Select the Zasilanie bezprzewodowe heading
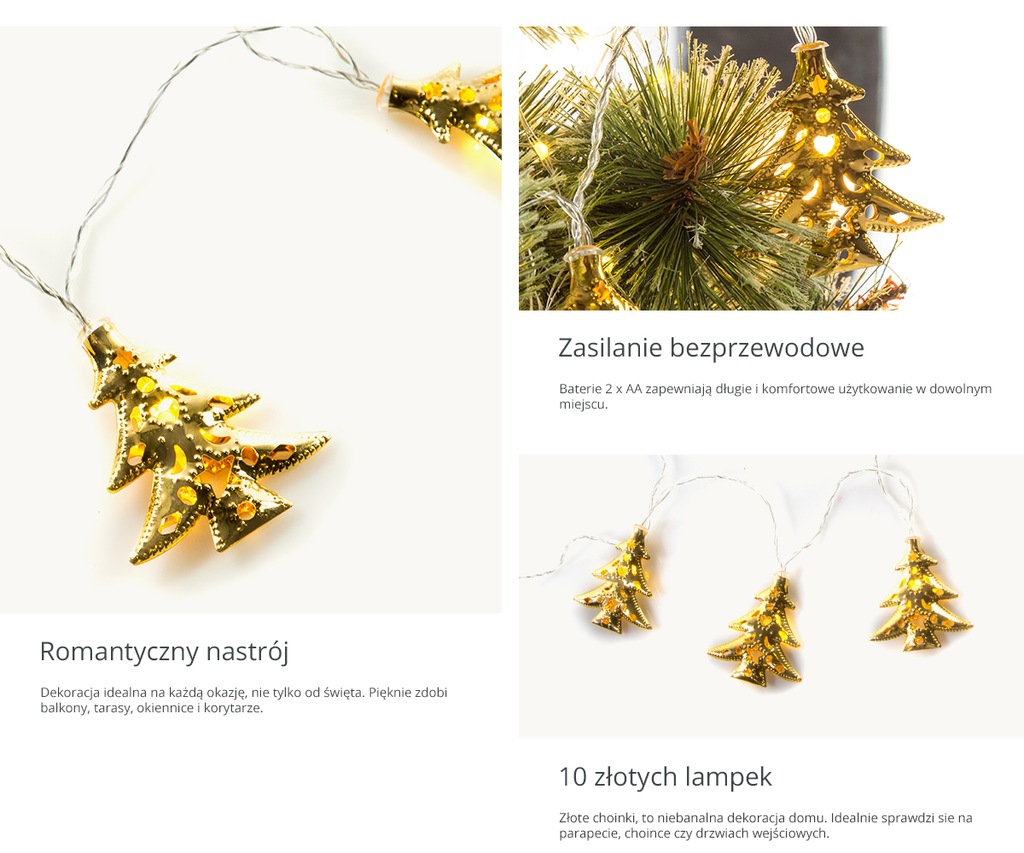This screenshot has width=1024, height=853. coord(711,347)
